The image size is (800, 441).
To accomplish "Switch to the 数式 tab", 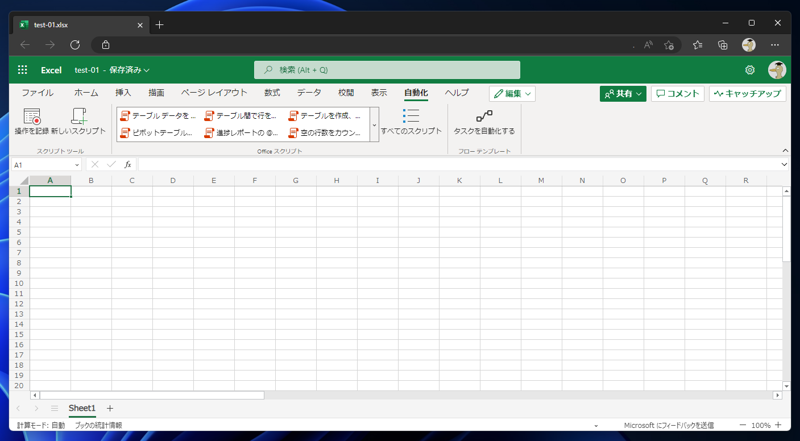I will pos(272,92).
